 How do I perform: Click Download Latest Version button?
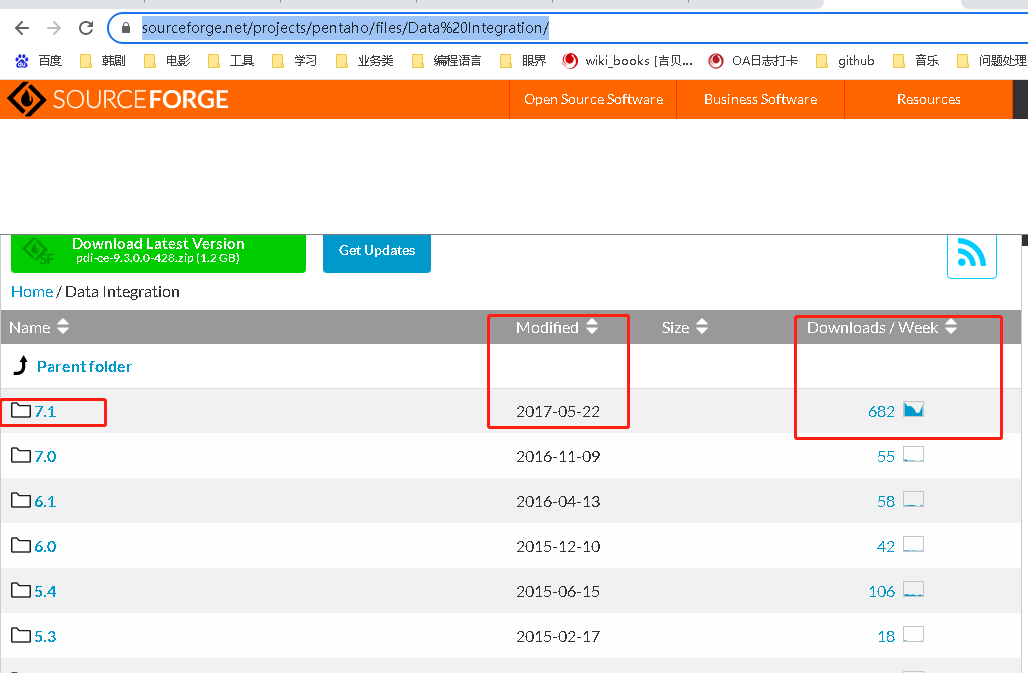coord(158,253)
